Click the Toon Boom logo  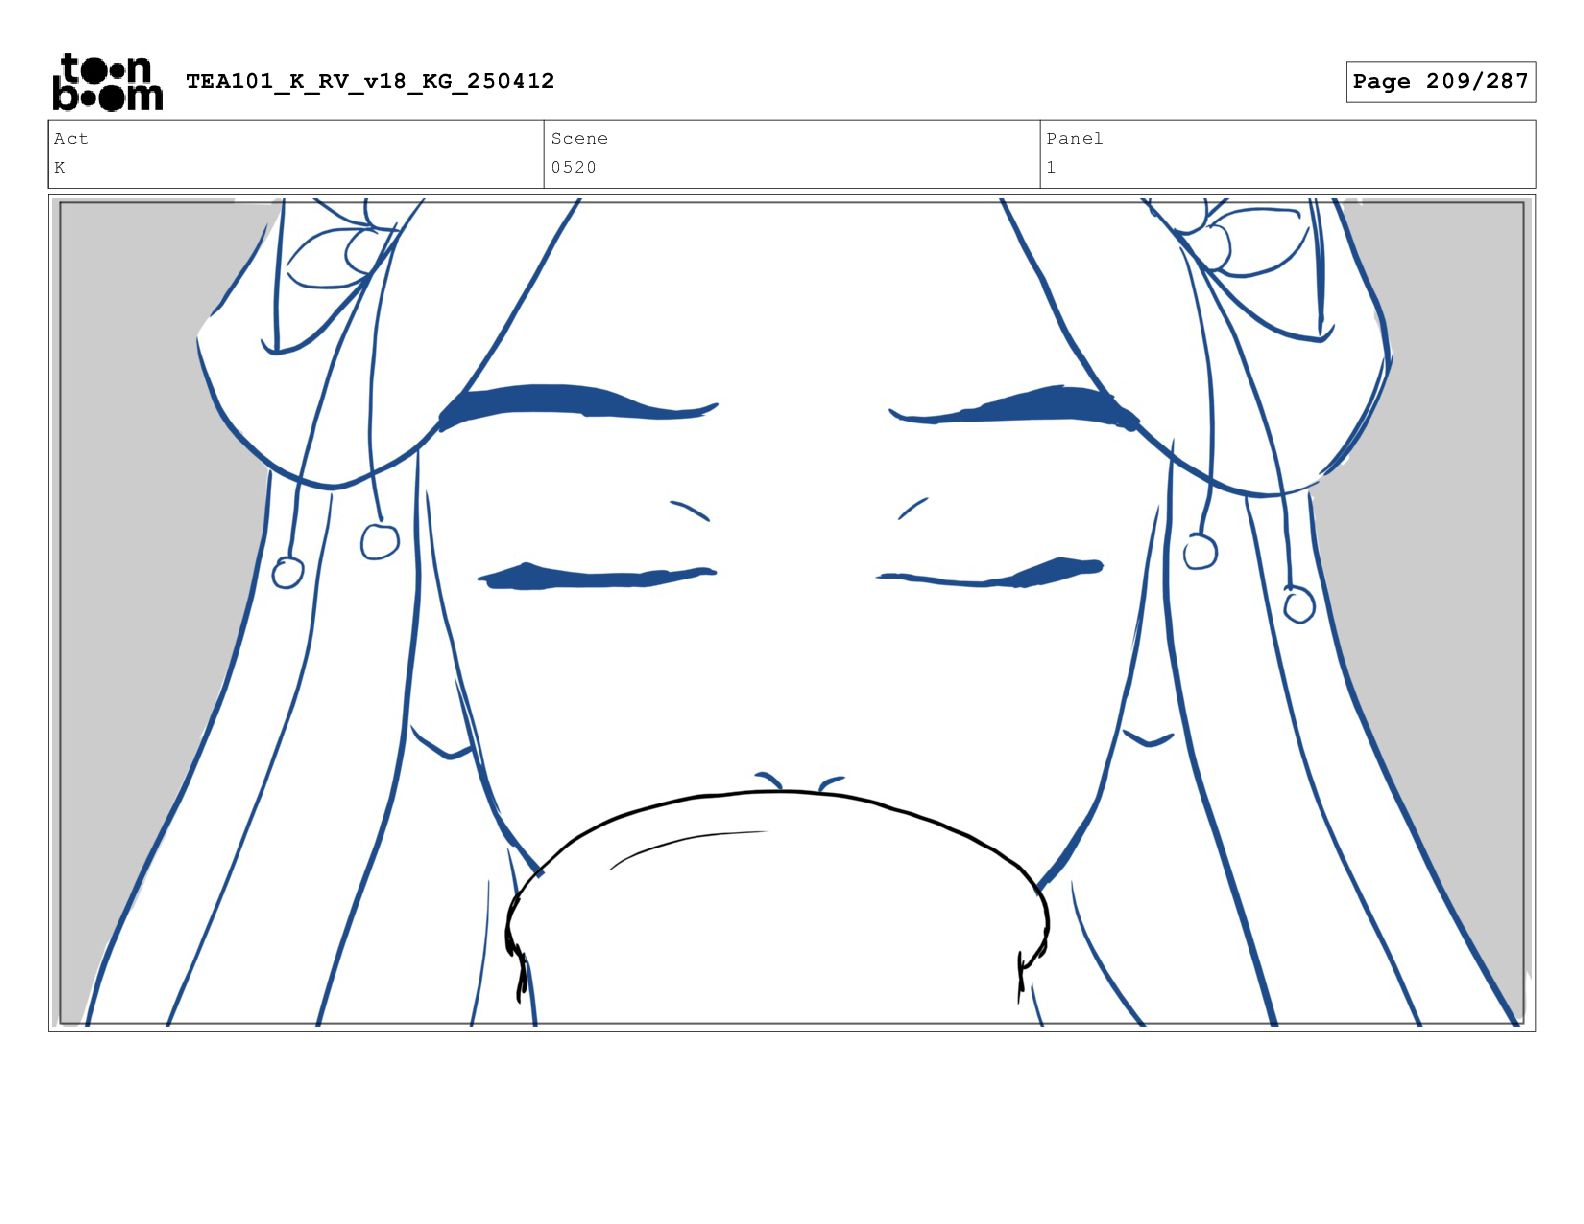(x=107, y=82)
